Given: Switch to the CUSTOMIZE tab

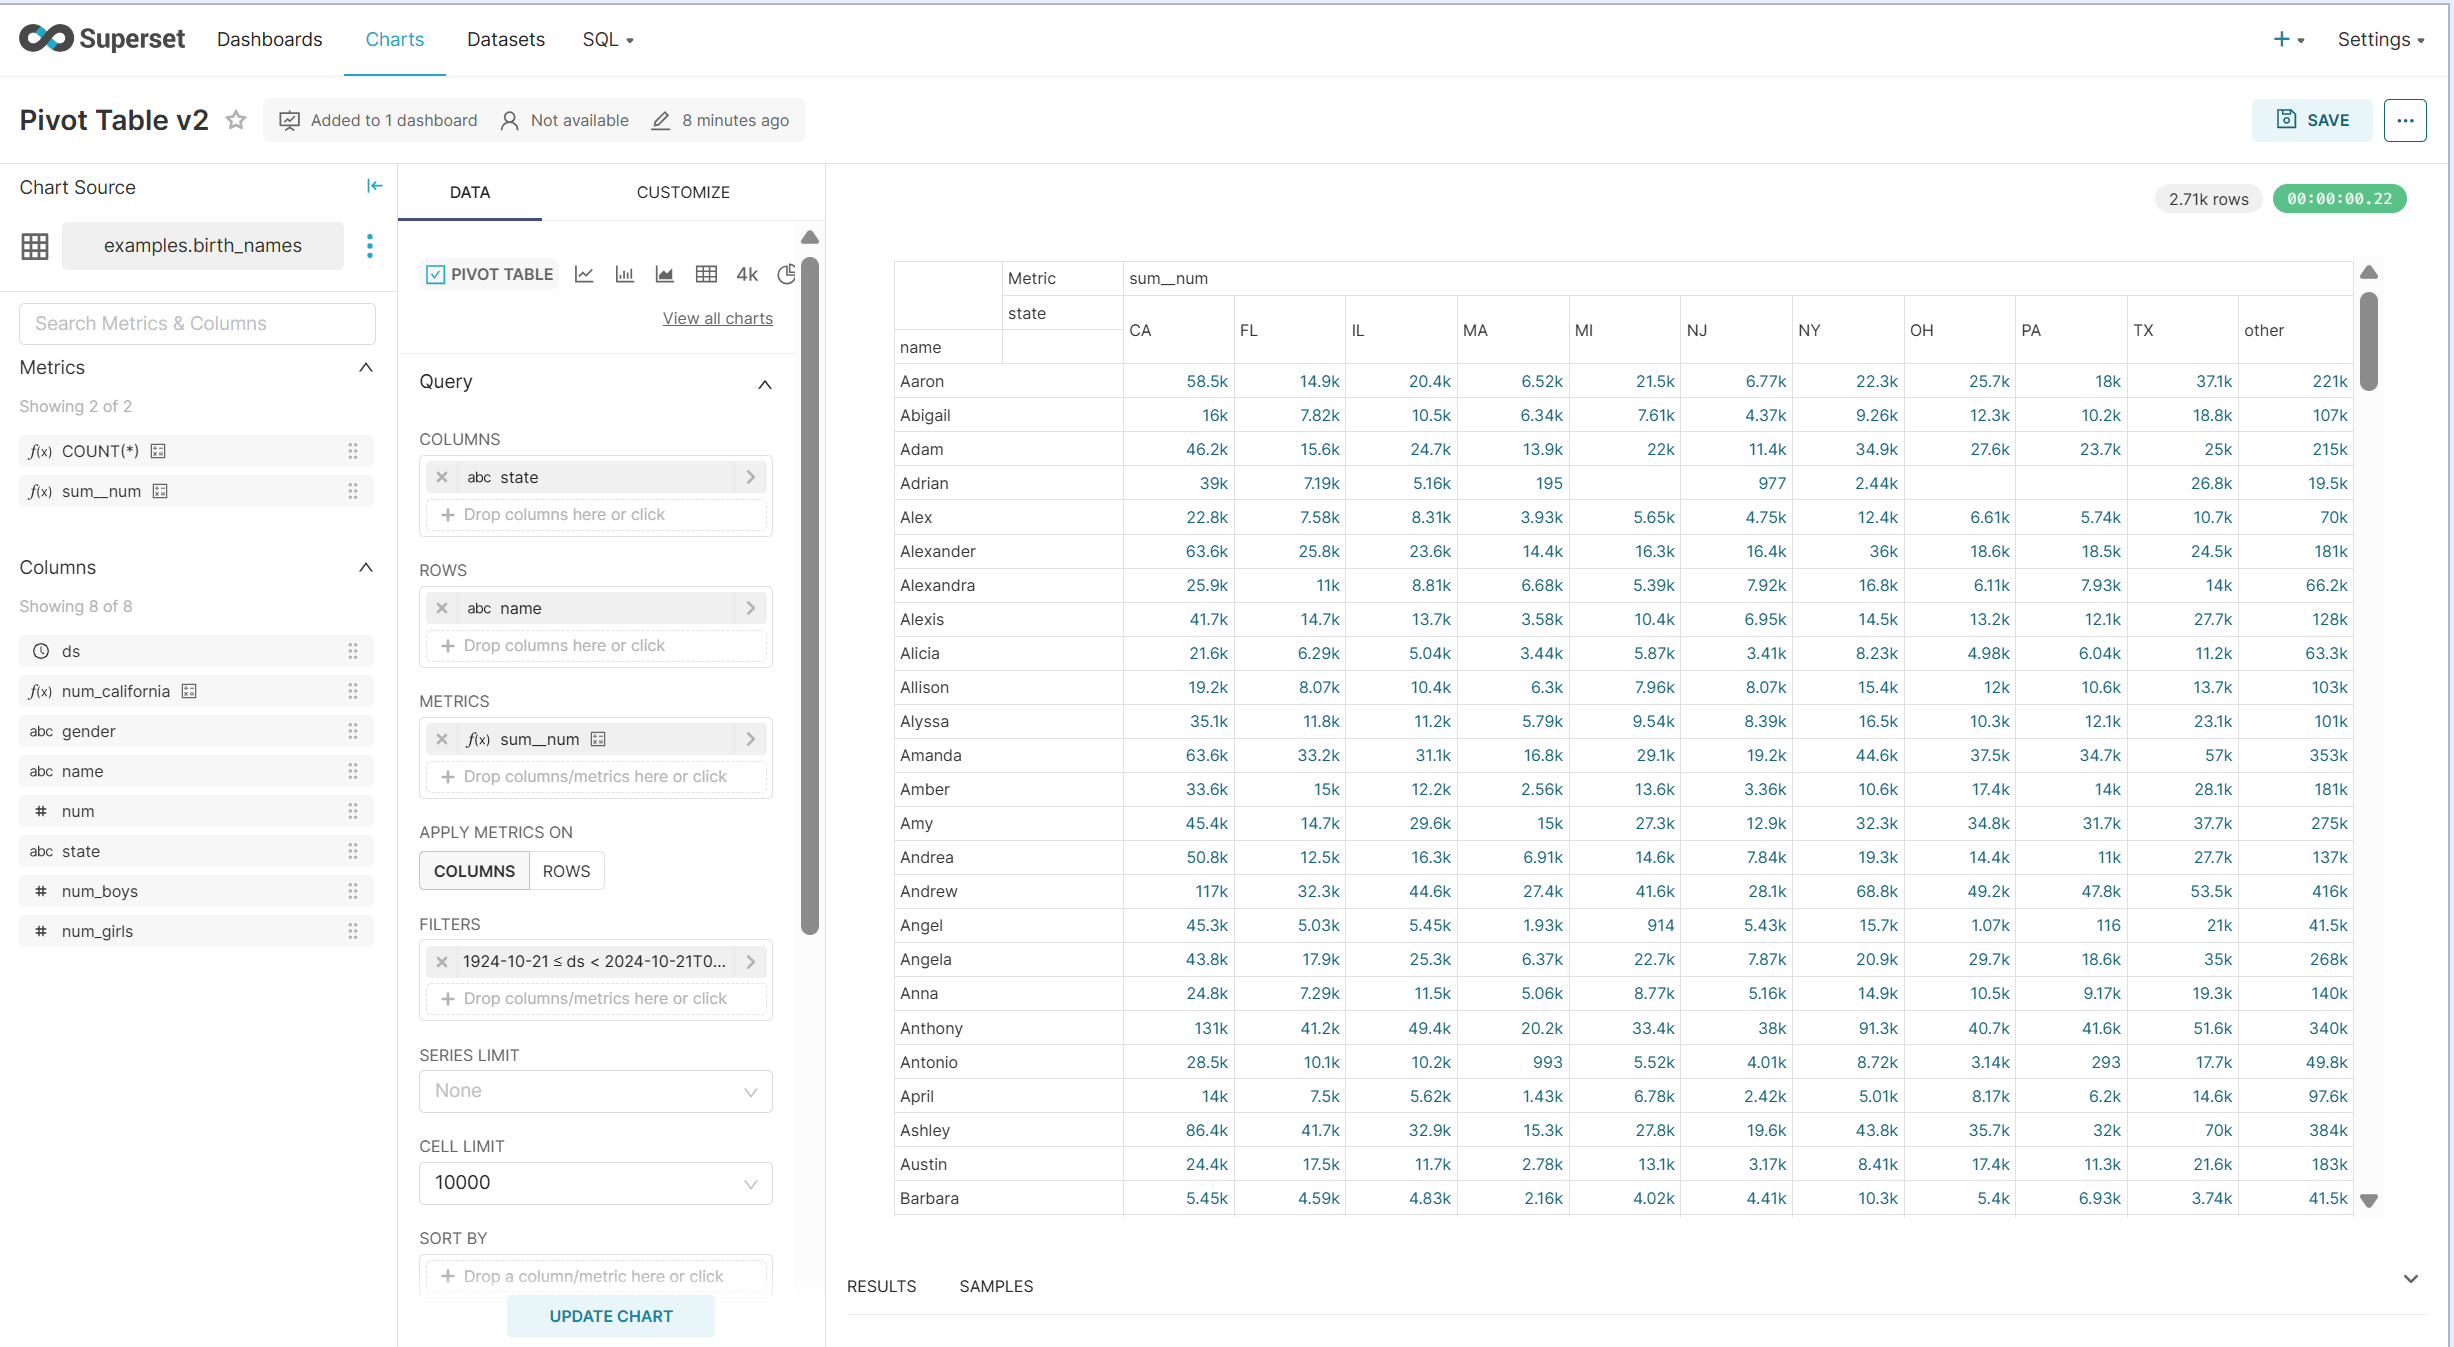Looking at the screenshot, I should pos(683,192).
